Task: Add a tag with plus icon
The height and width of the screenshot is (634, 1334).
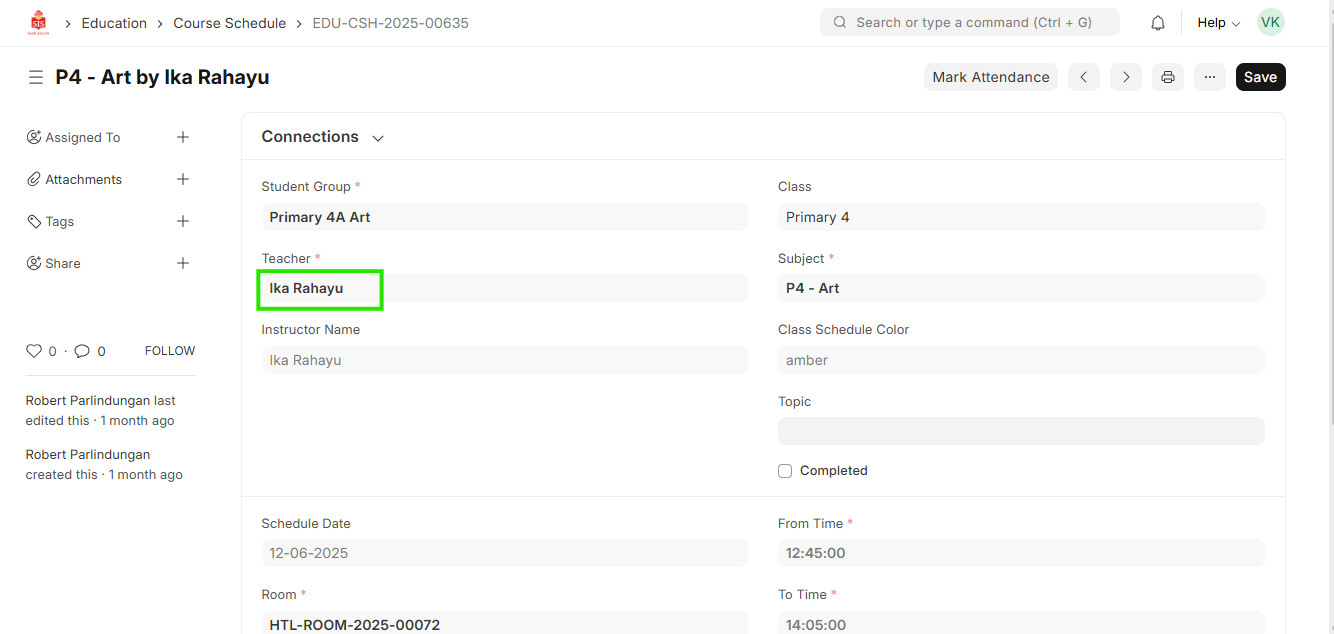Action: [x=183, y=221]
